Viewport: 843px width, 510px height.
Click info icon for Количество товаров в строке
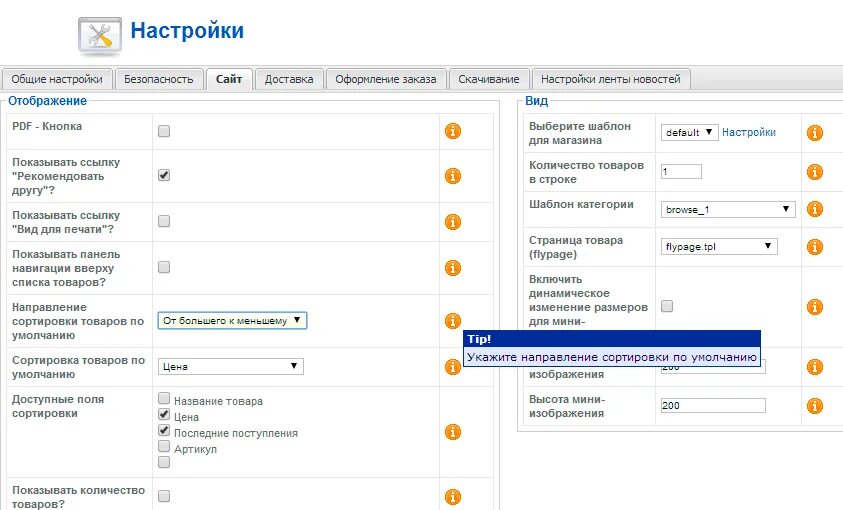815,172
